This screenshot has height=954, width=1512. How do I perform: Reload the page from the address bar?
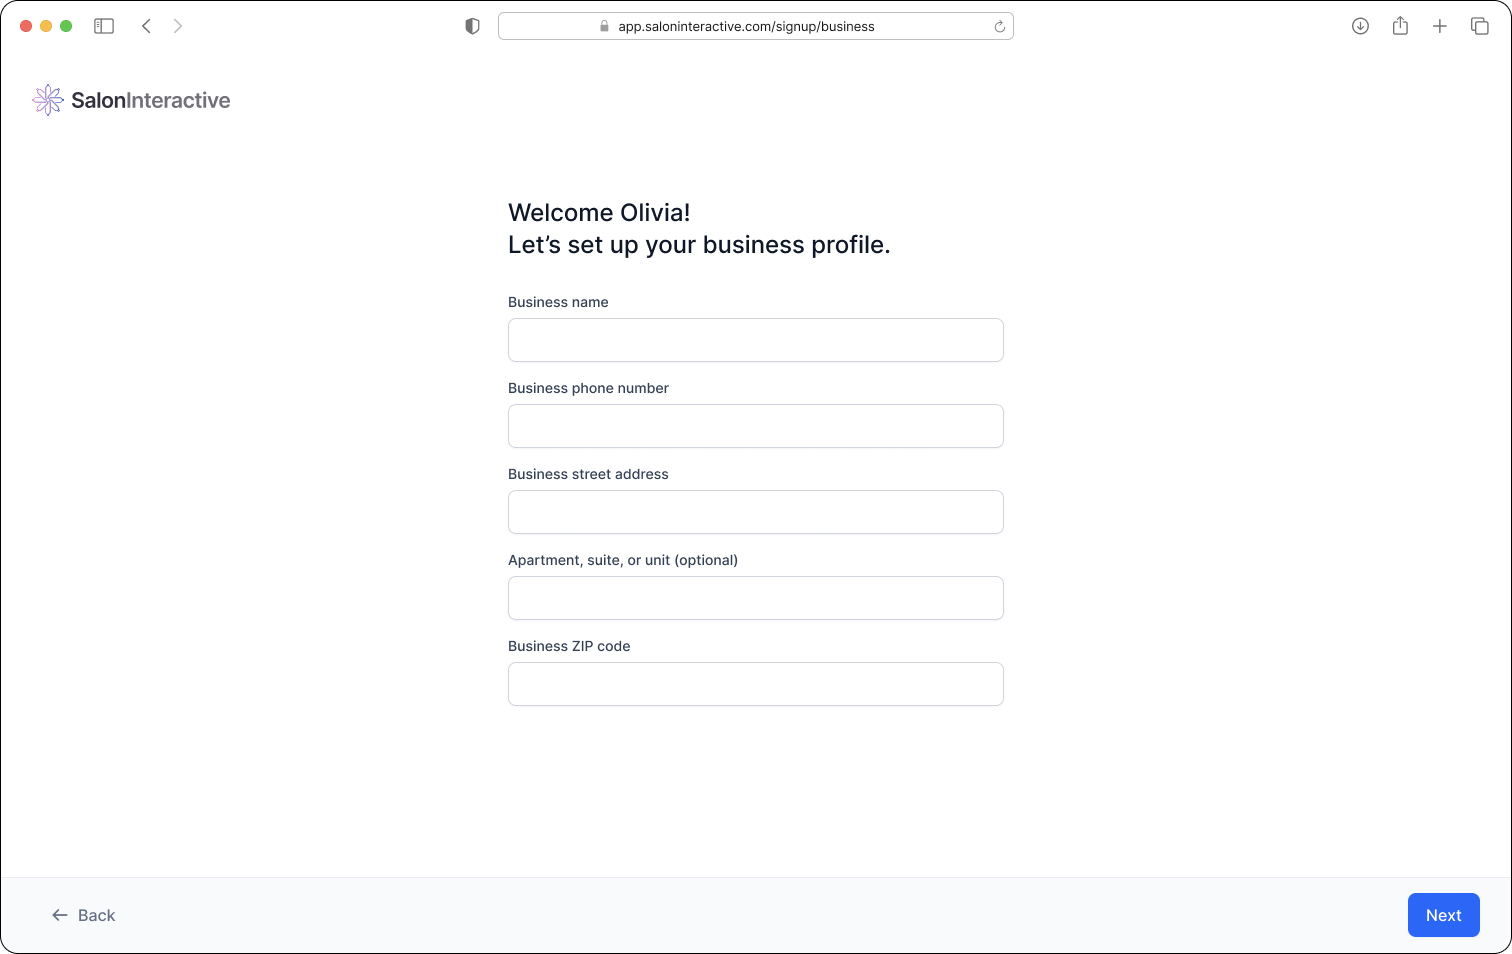point(999,27)
